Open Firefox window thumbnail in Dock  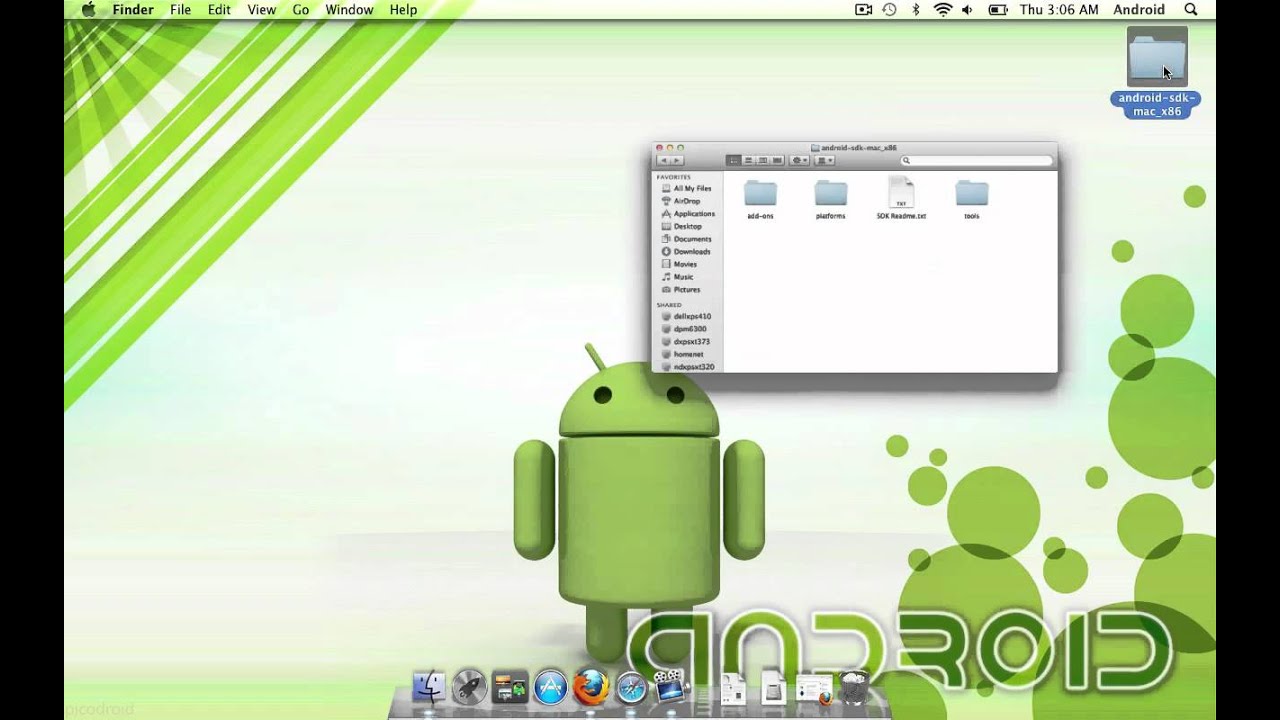coord(814,689)
